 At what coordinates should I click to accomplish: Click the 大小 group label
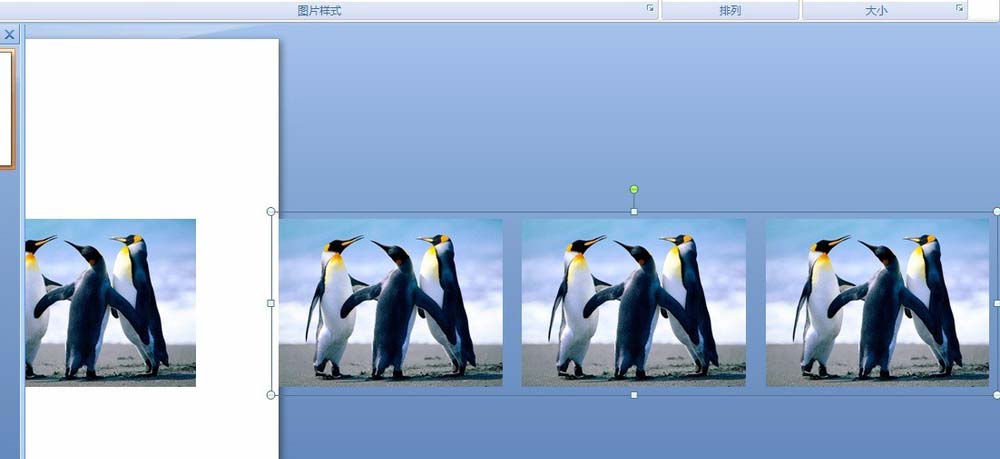(876, 11)
